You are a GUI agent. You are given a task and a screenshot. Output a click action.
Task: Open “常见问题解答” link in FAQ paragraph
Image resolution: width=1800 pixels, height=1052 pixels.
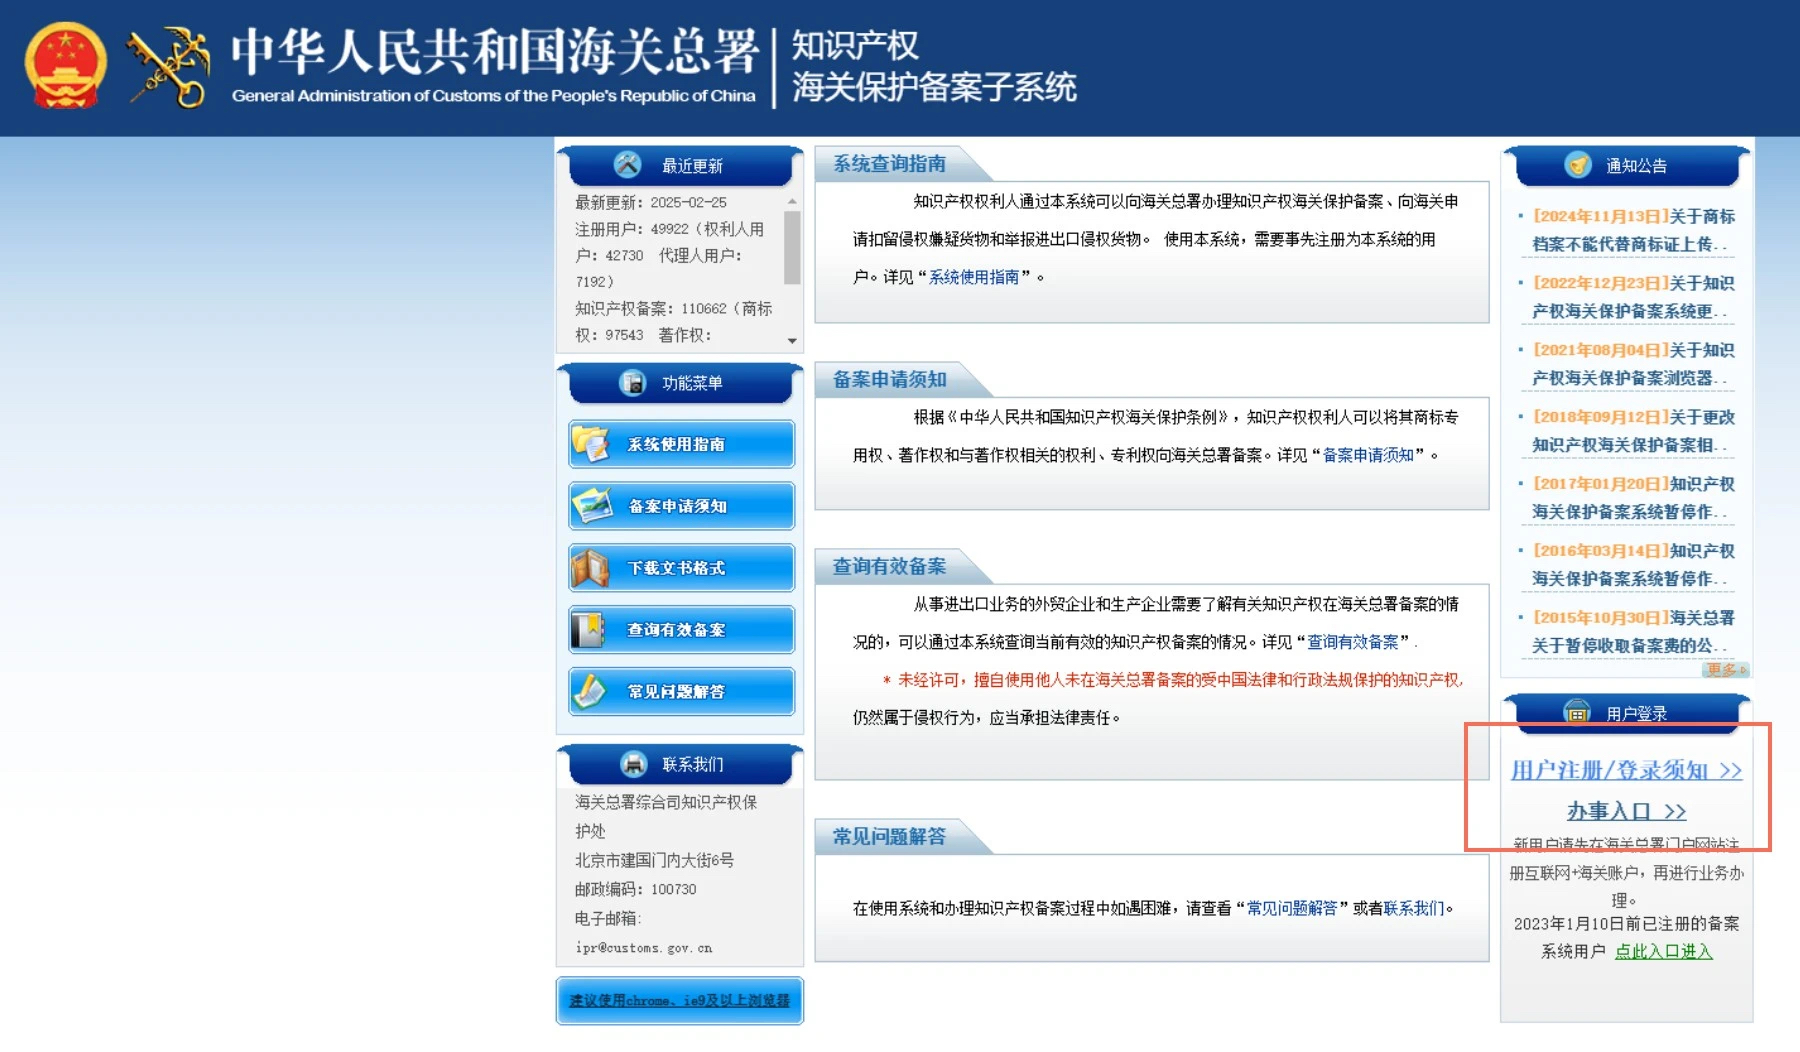coord(1292,908)
